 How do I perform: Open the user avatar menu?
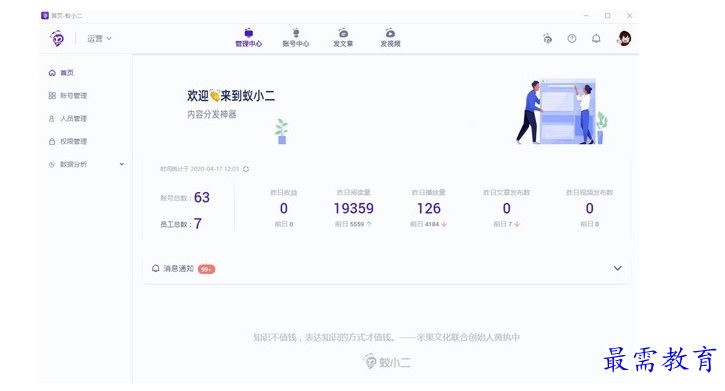click(624, 38)
